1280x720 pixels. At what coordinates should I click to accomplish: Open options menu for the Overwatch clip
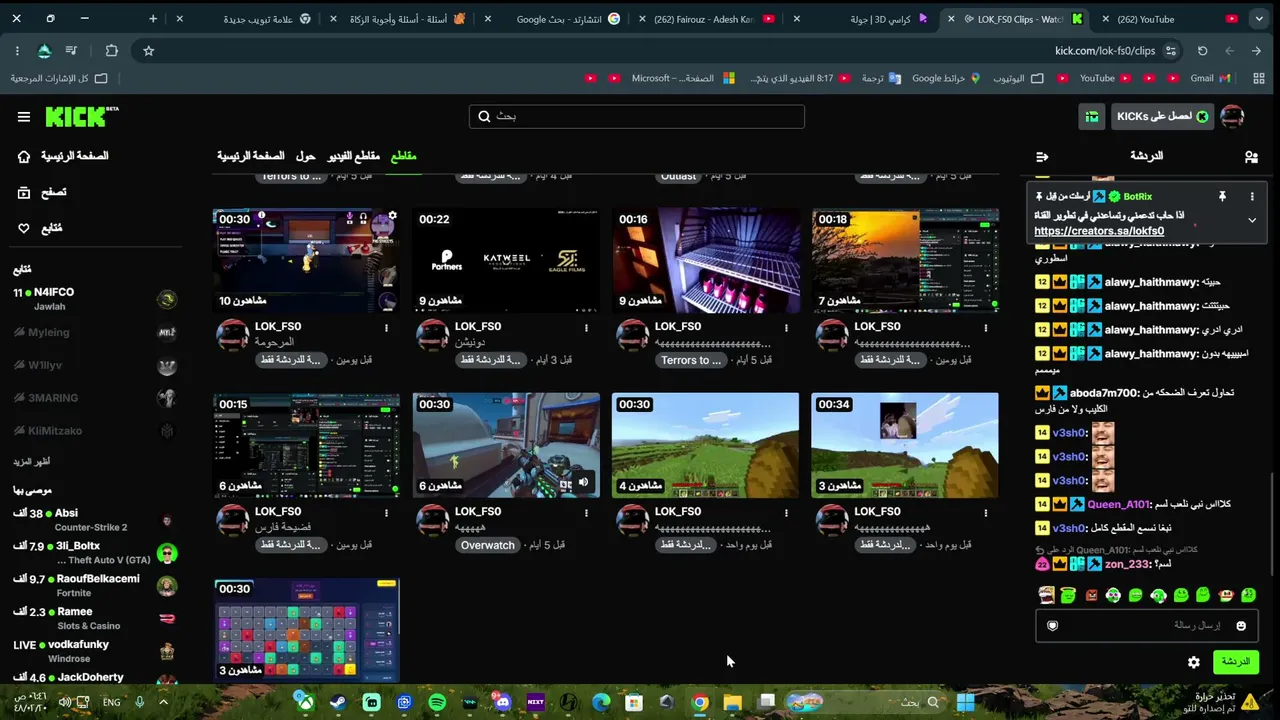[587, 512]
